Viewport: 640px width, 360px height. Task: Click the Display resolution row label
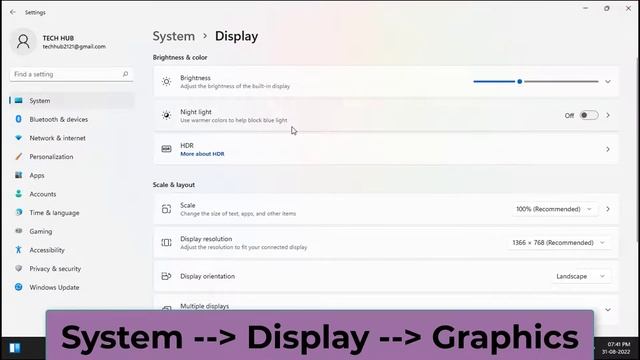[206, 239]
